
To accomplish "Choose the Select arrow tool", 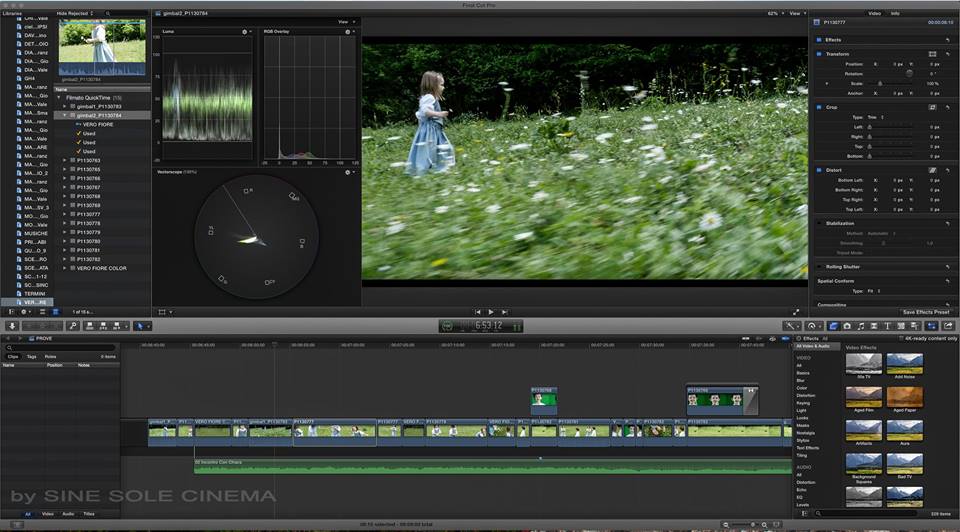I will click(x=140, y=326).
